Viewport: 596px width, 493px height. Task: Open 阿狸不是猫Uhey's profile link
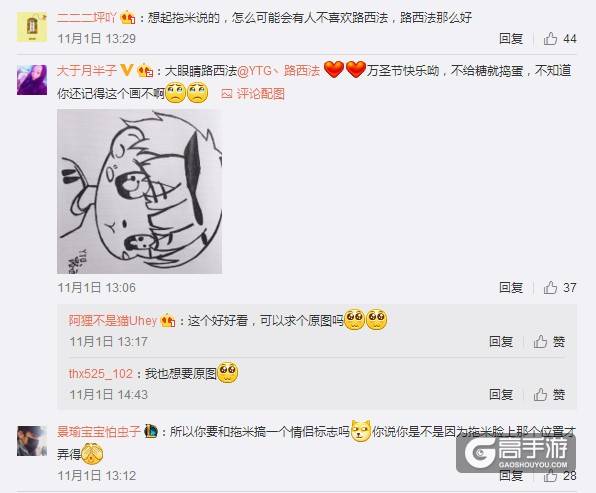click(113, 321)
